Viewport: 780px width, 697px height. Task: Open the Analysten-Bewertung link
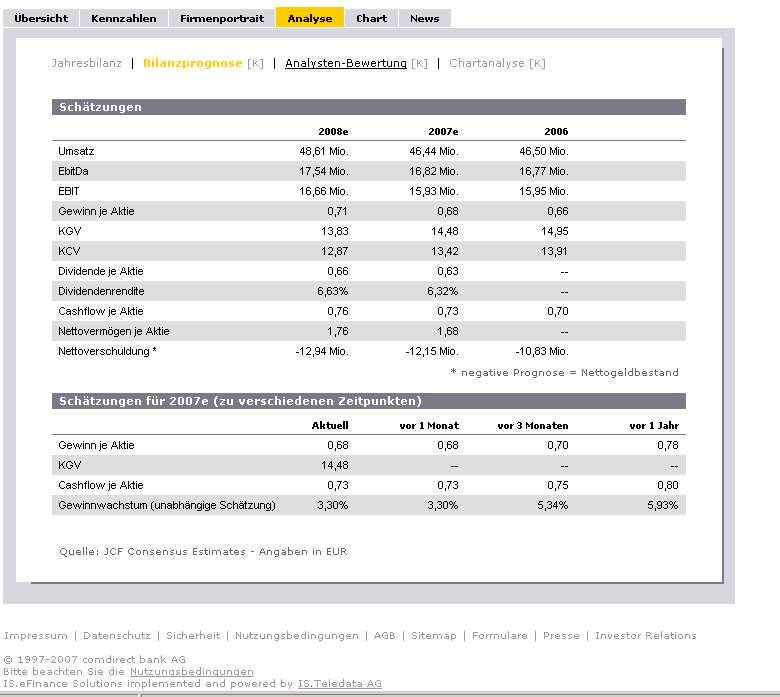(345, 63)
